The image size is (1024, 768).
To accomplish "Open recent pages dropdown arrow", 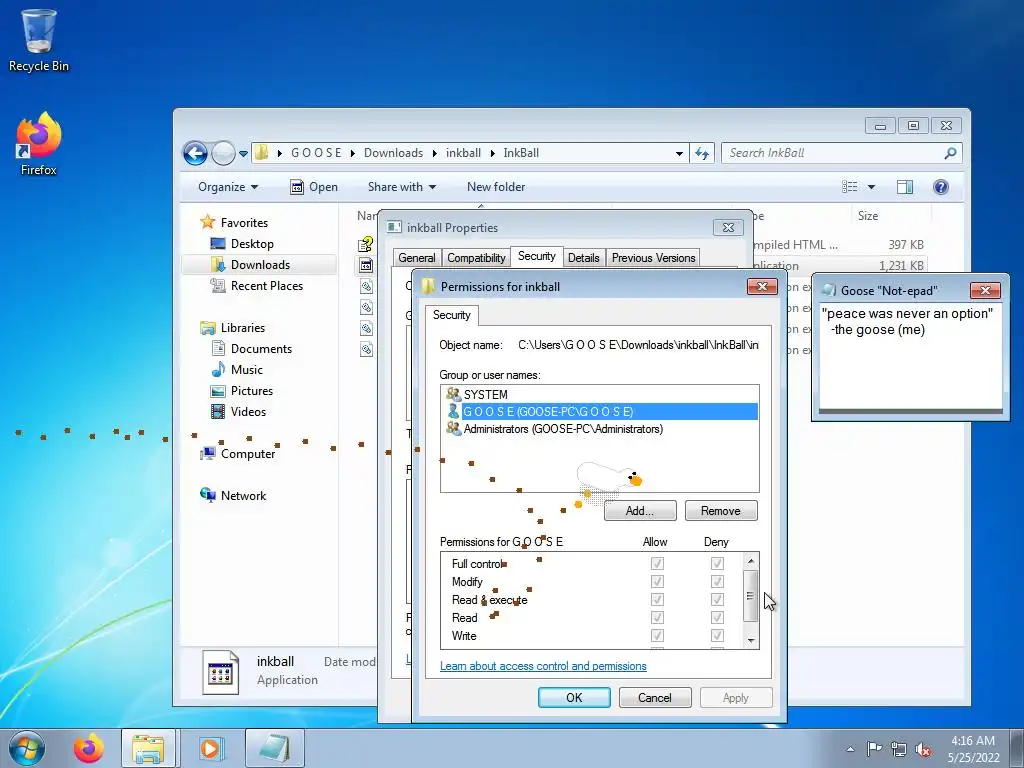I will pyautogui.click(x=243, y=154).
